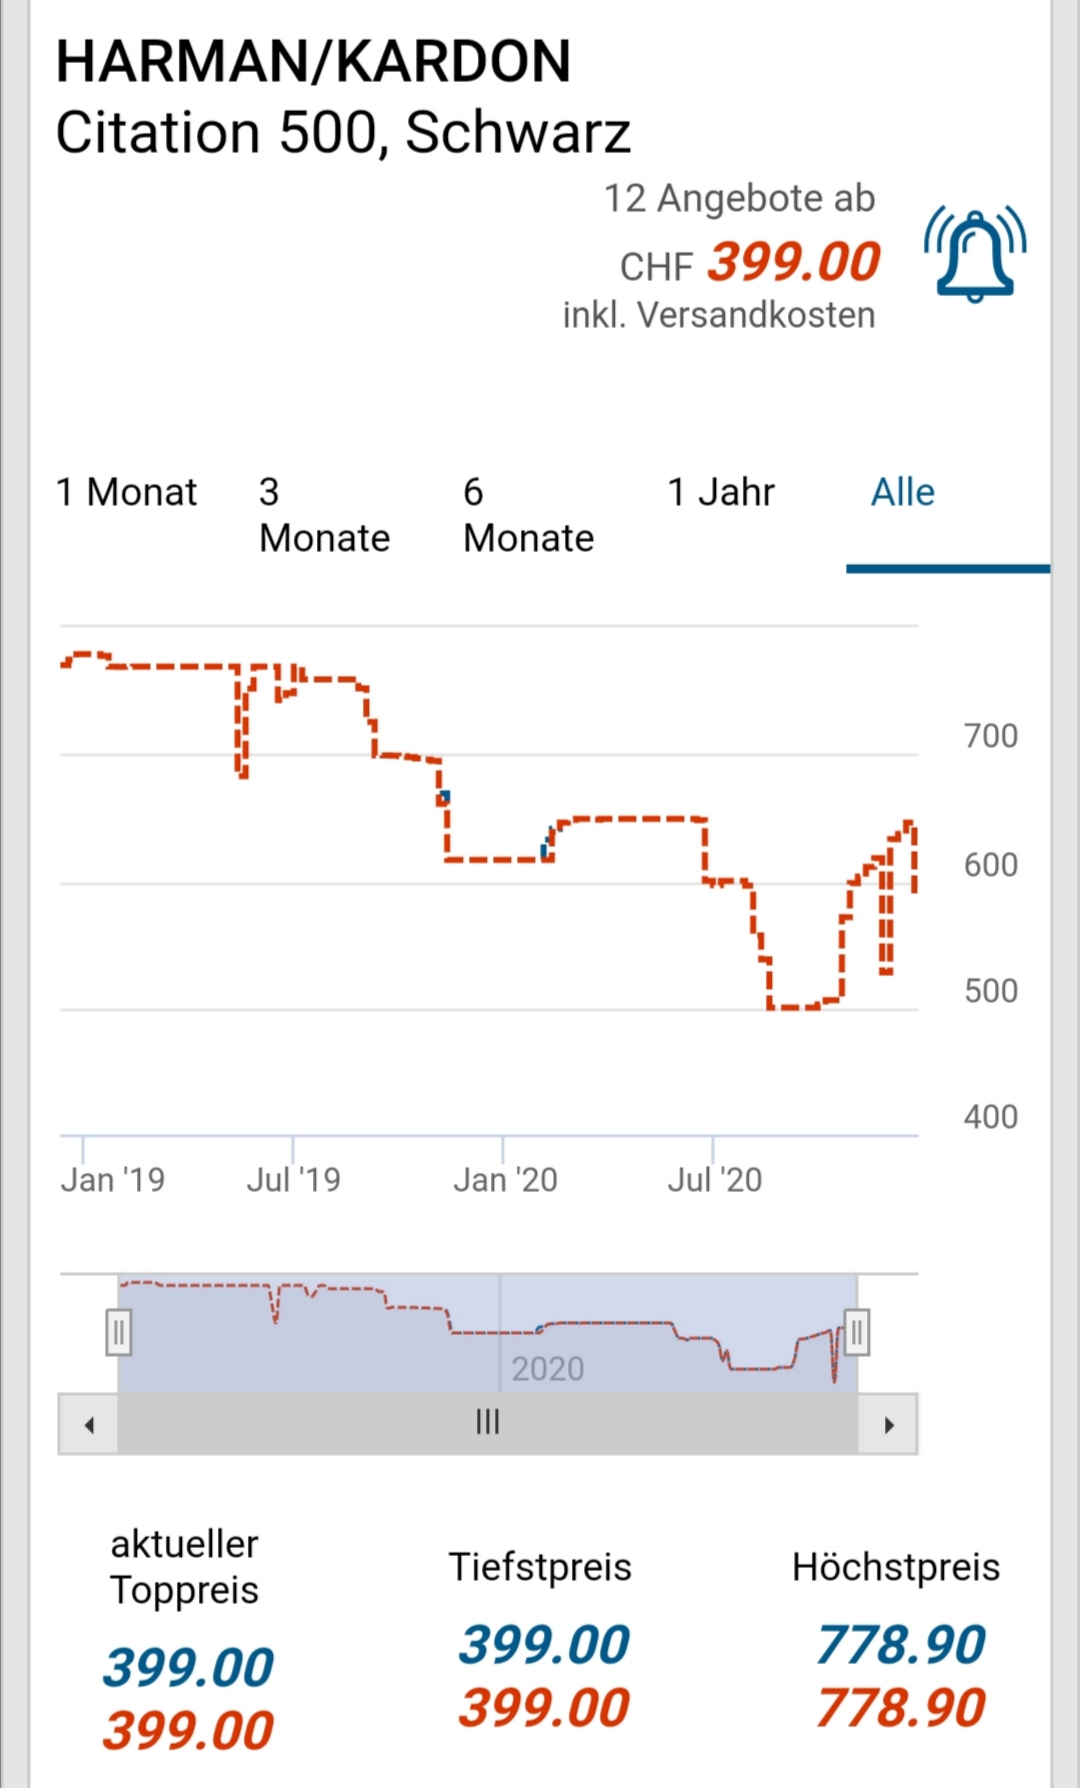Viewport: 1080px width, 1788px height.
Task: Click the navigator scrollbar grip
Action: tap(487, 1422)
